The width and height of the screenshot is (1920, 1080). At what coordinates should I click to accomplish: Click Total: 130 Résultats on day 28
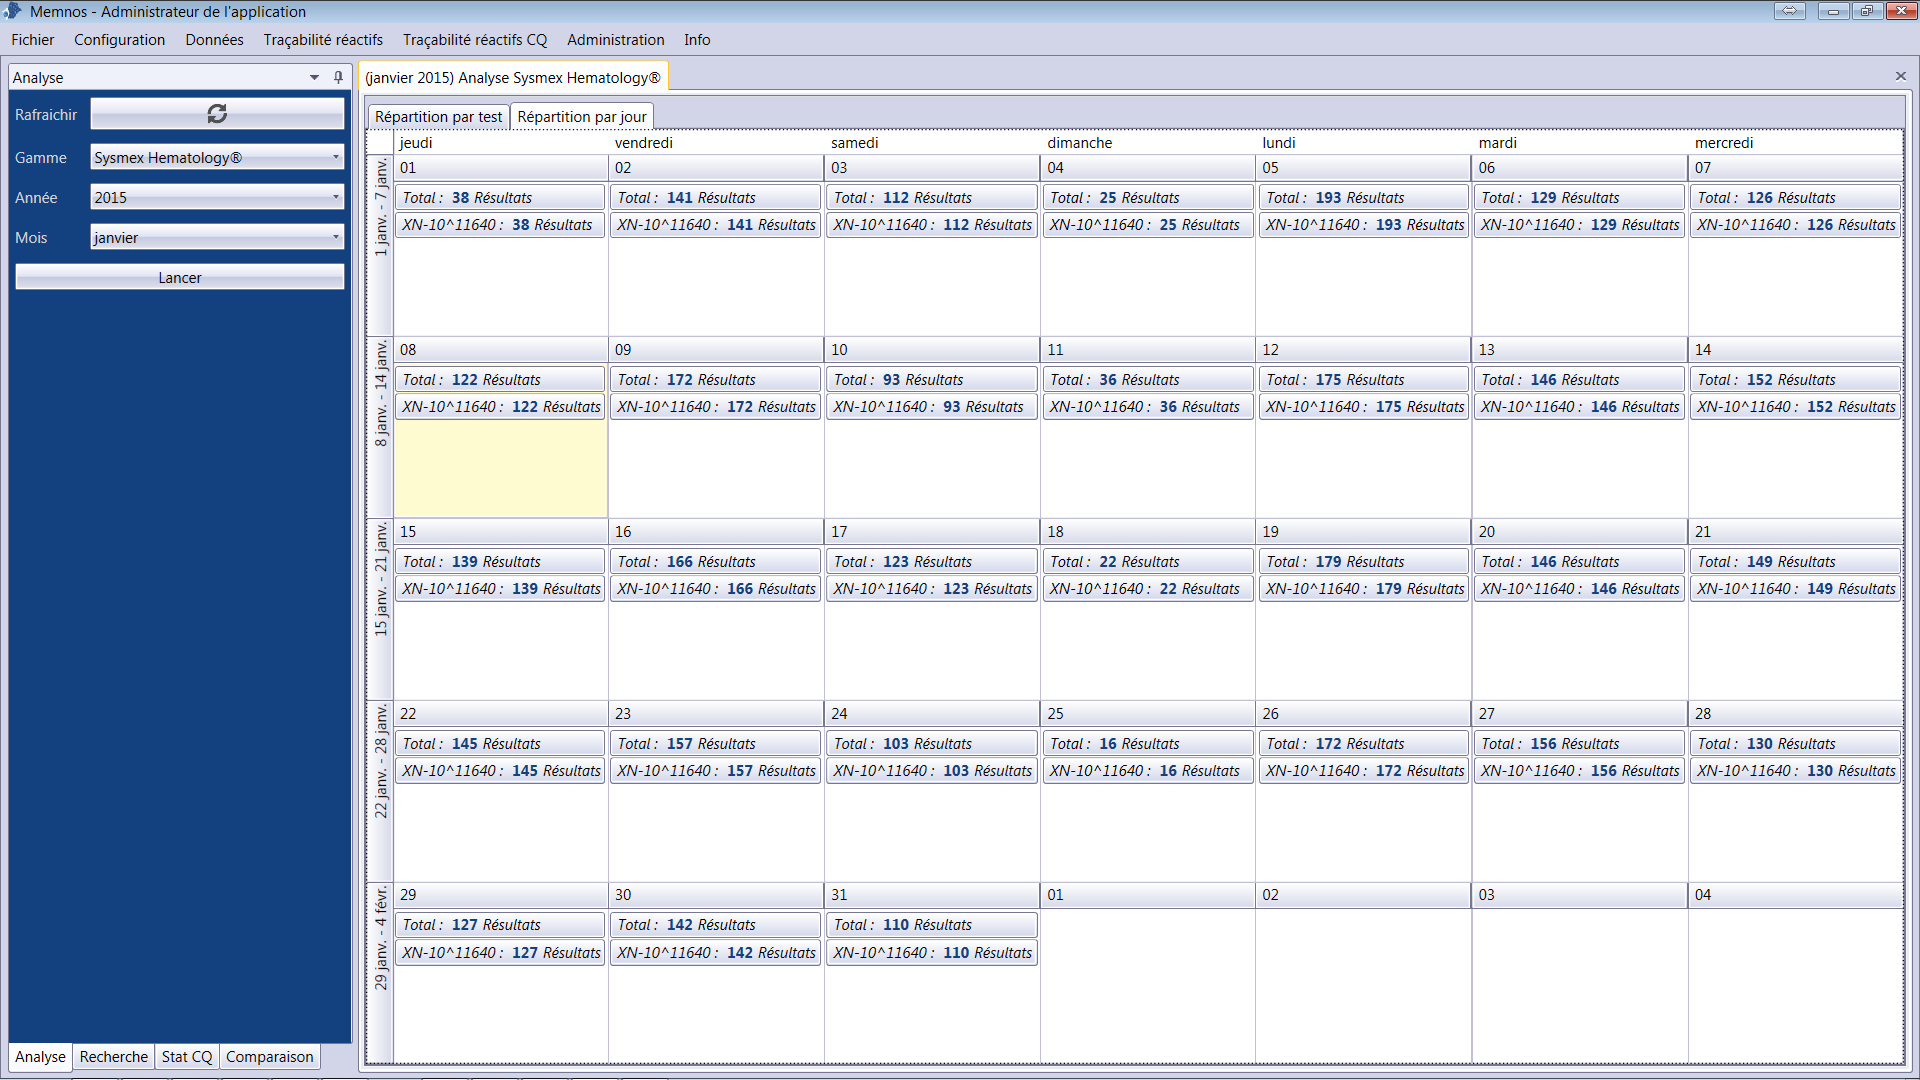tap(1796, 743)
